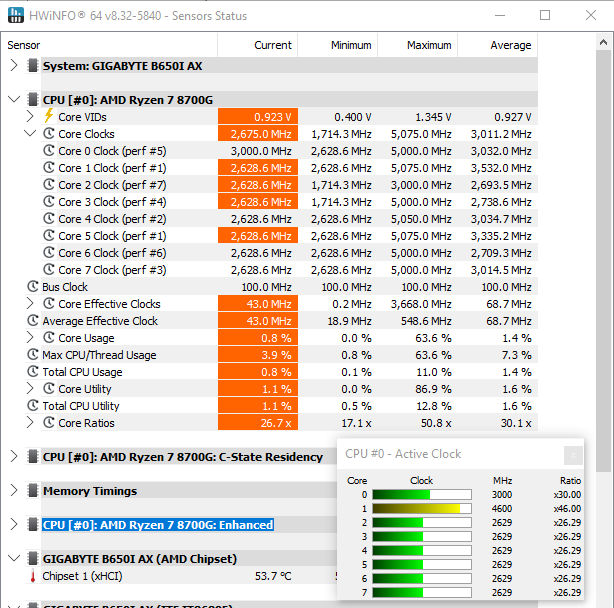This screenshot has height=608, width=614.
Task: Click the chip icon of C-State Residency sensor
Action: pyautogui.click(x=33, y=456)
